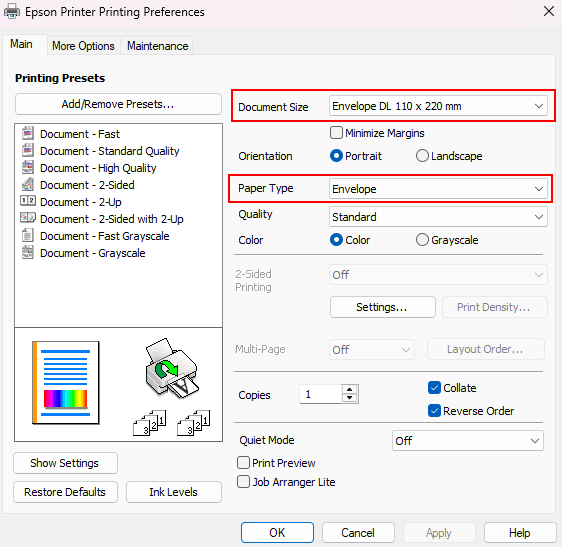
Task: Click the Document - Fast preset icon
Action: tap(28, 133)
